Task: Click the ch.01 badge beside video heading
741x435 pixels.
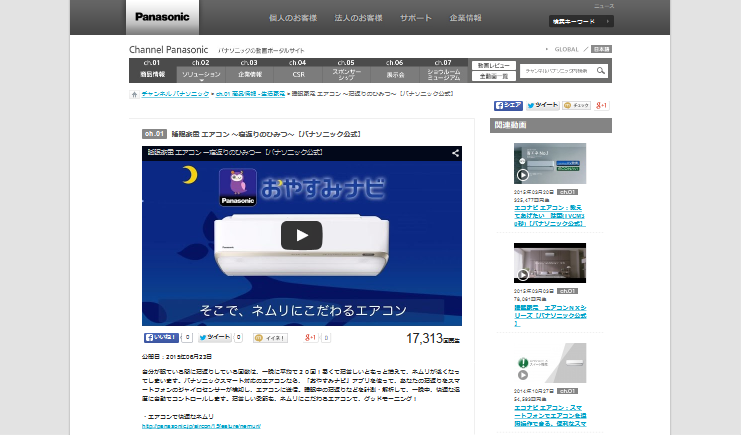Action: pyautogui.click(x=154, y=134)
